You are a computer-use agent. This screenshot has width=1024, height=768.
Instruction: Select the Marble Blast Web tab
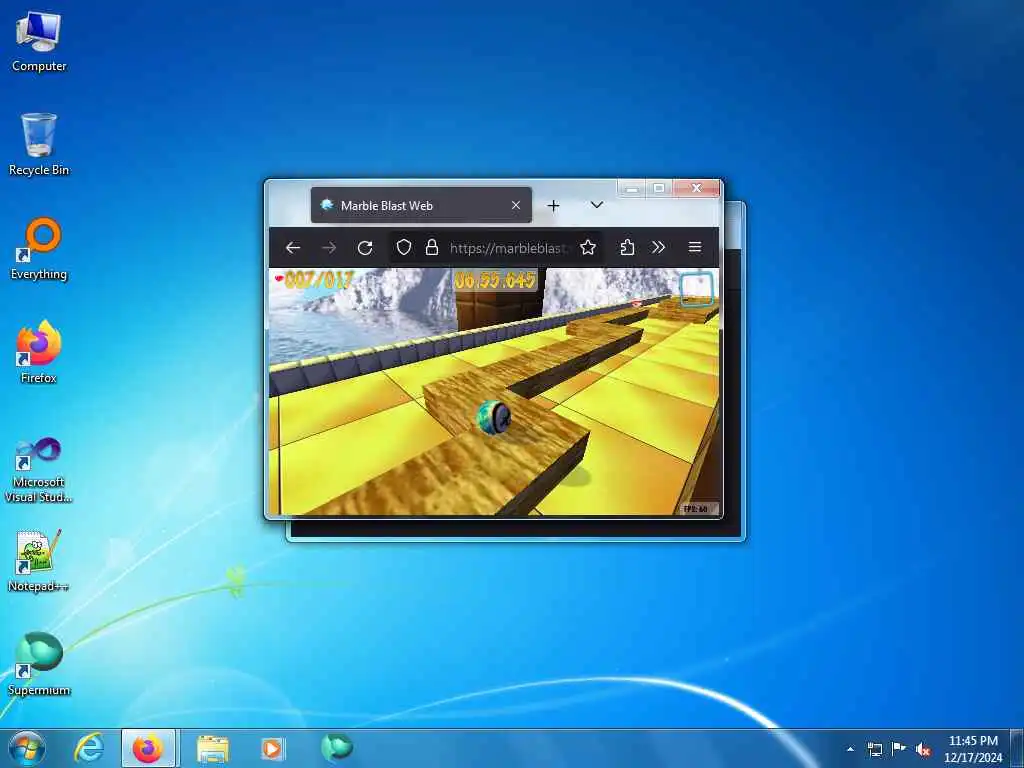pos(421,205)
